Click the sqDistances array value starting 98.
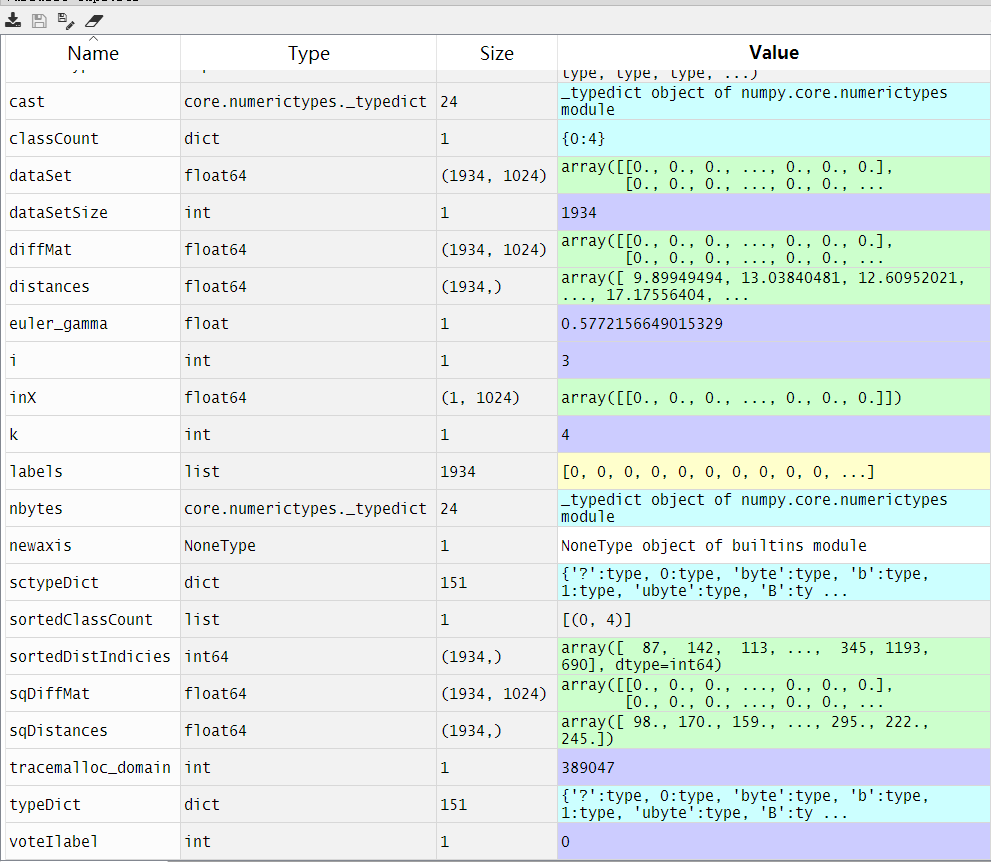The height and width of the screenshot is (862, 991). point(774,730)
